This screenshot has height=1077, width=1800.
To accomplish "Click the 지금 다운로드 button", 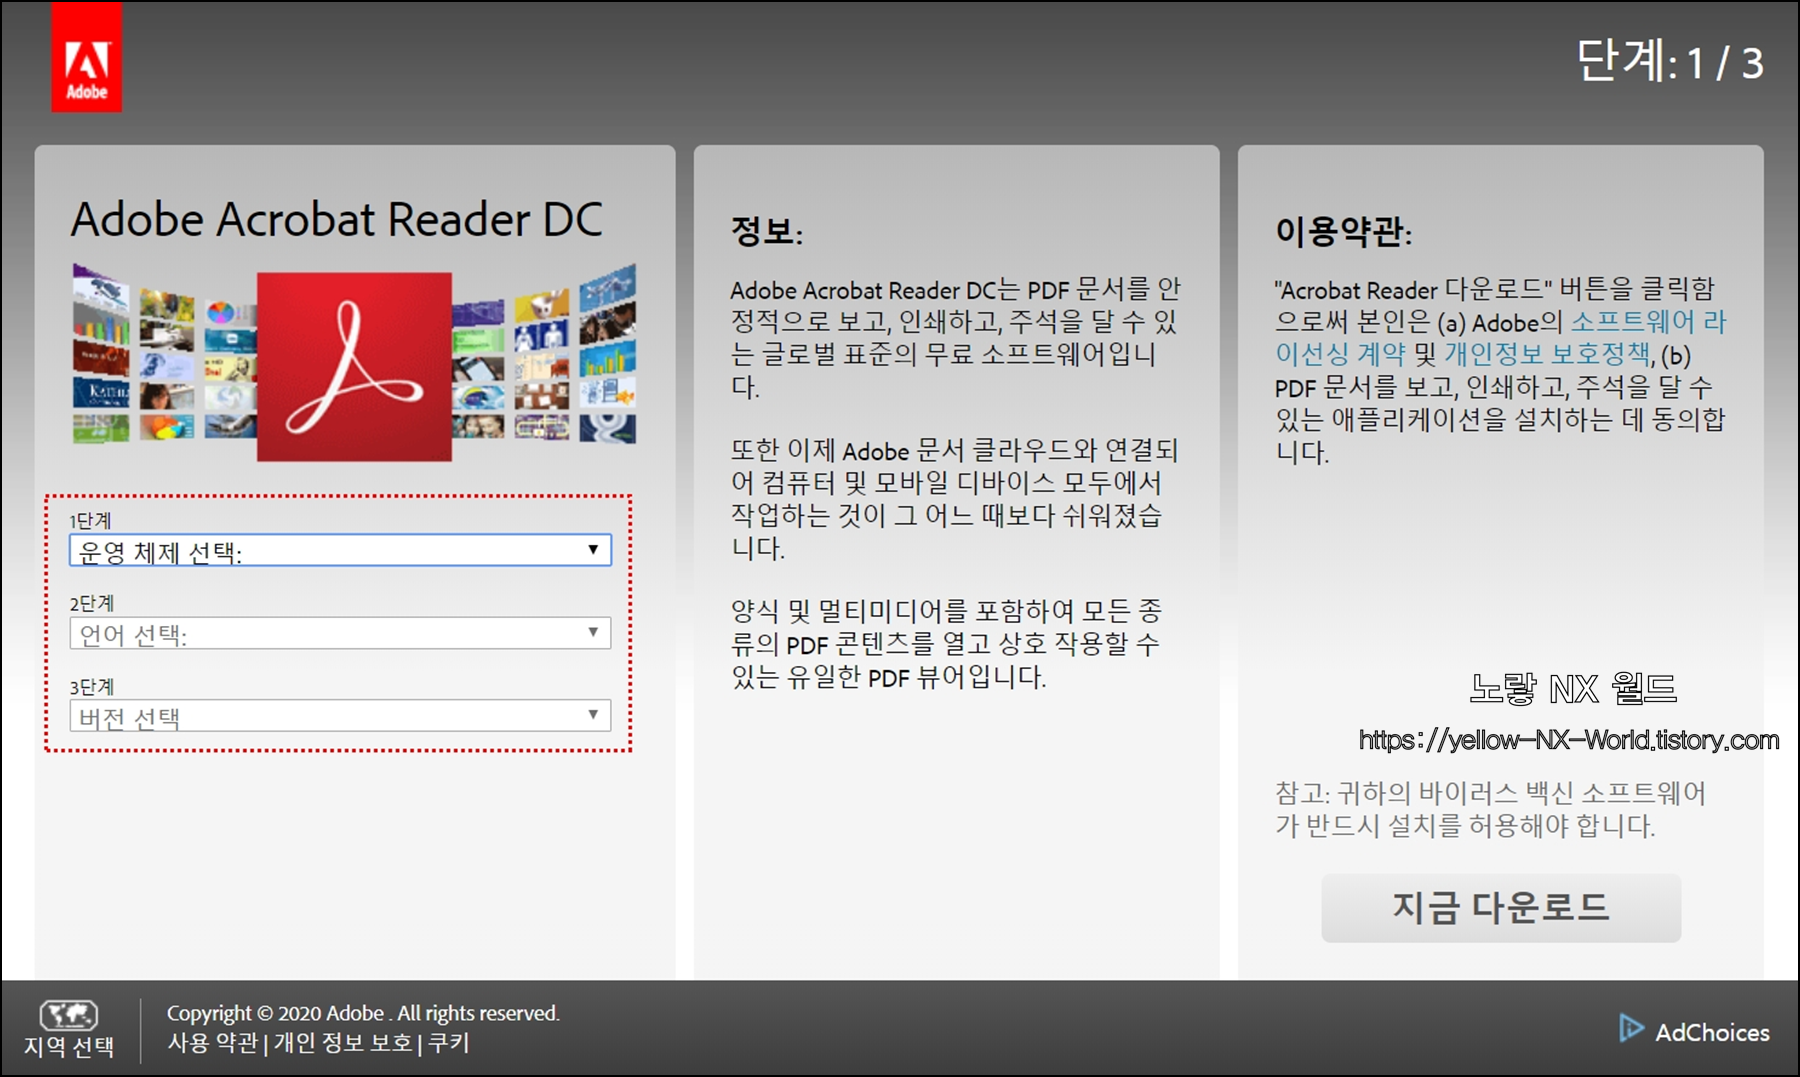I will (x=1501, y=908).
